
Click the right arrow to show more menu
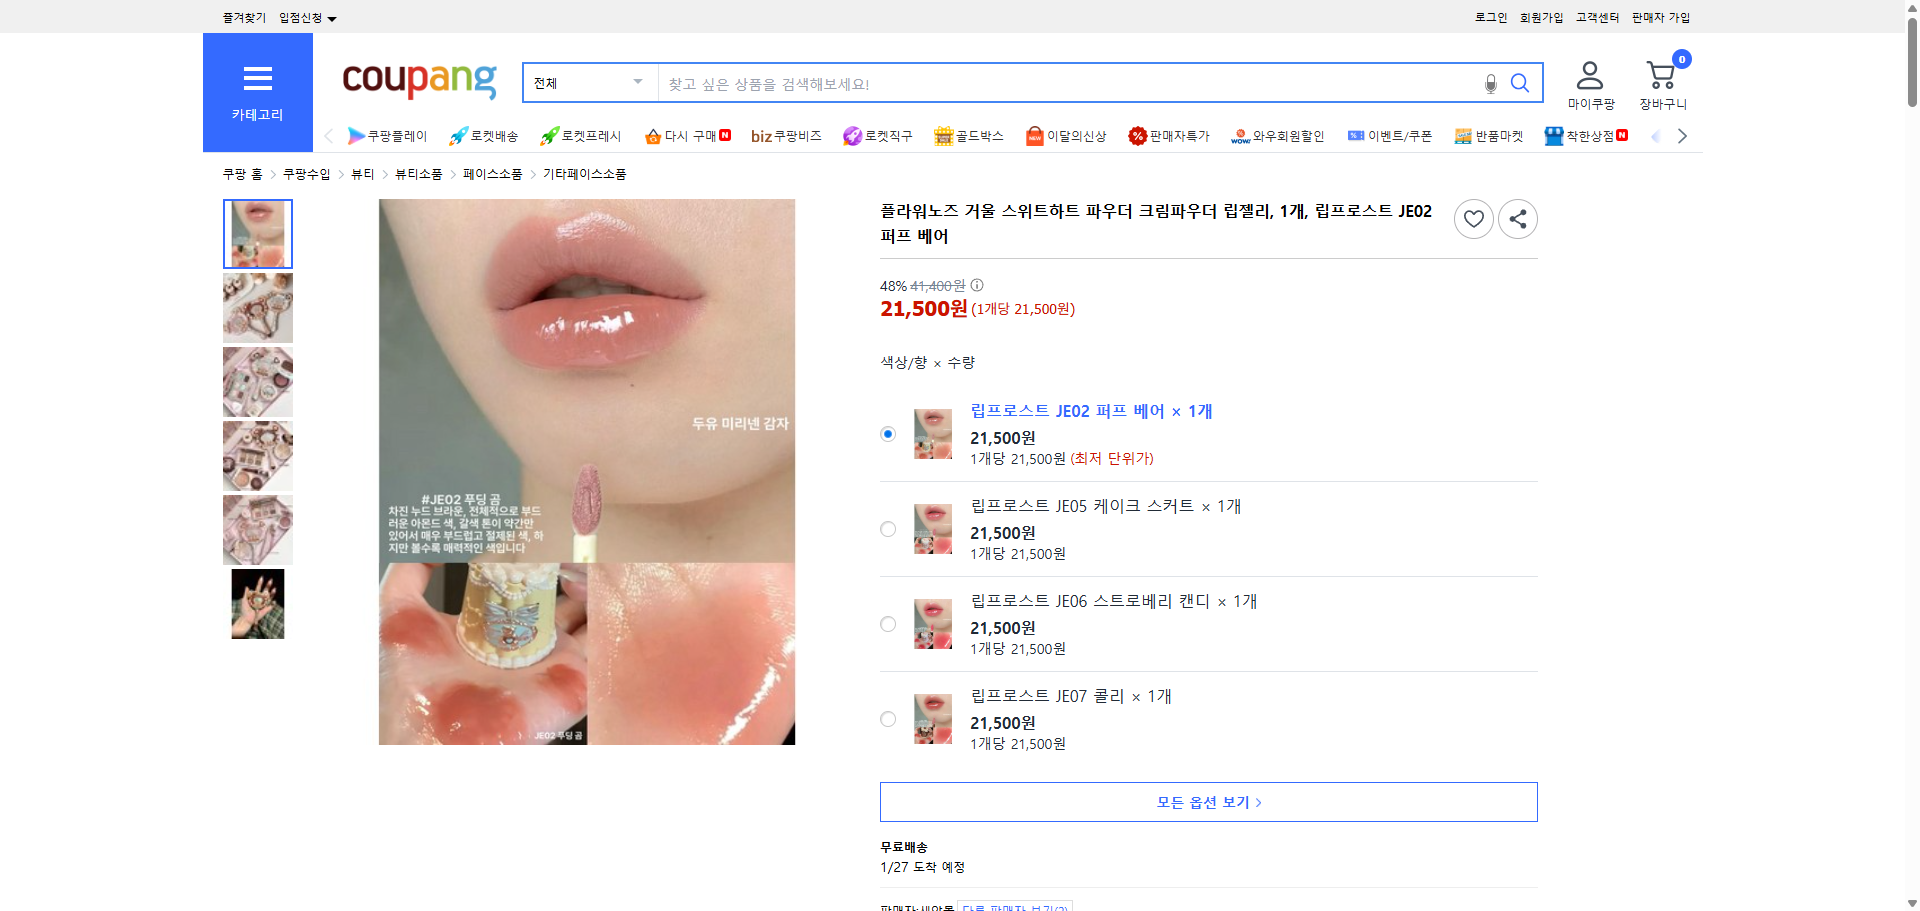click(x=1682, y=135)
